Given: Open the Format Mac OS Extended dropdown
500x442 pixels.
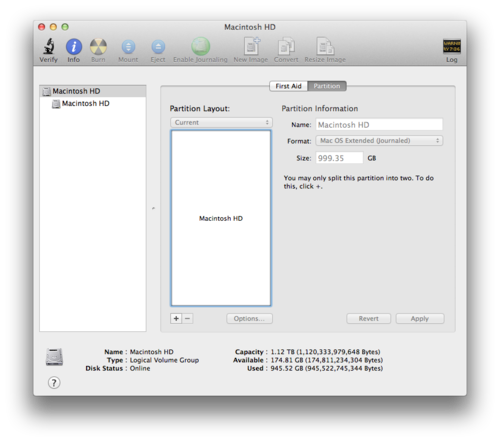Looking at the screenshot, I should pos(379,141).
